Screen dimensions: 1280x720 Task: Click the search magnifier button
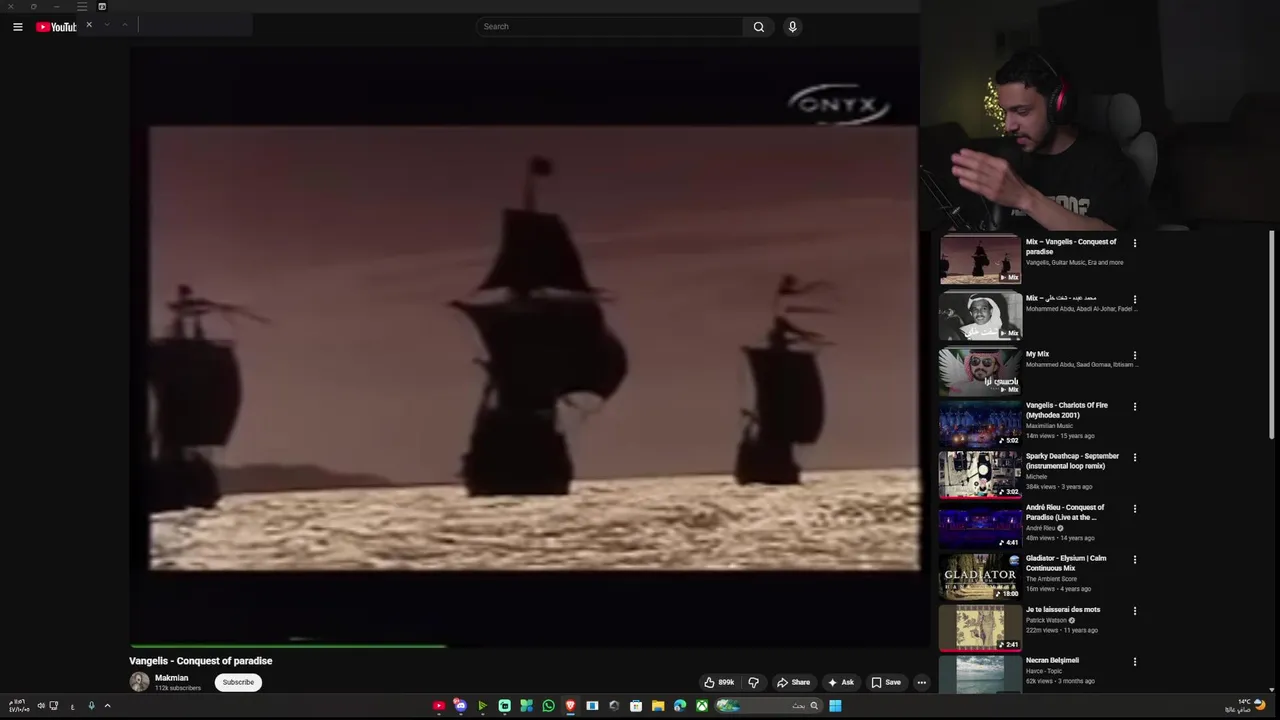click(759, 27)
